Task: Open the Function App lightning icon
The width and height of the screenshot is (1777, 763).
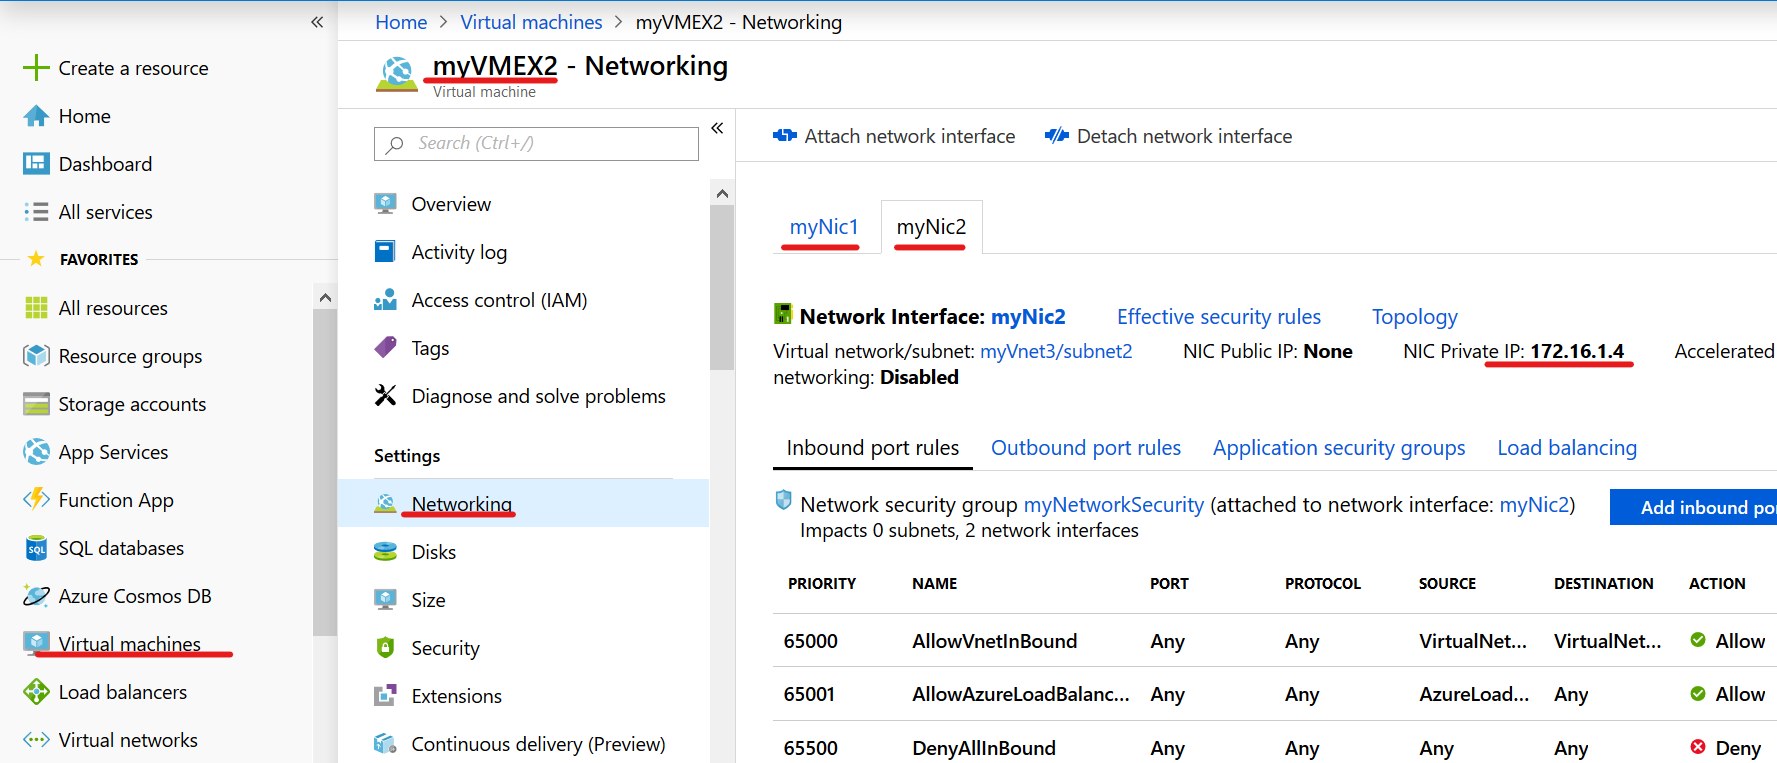Action: (36, 499)
